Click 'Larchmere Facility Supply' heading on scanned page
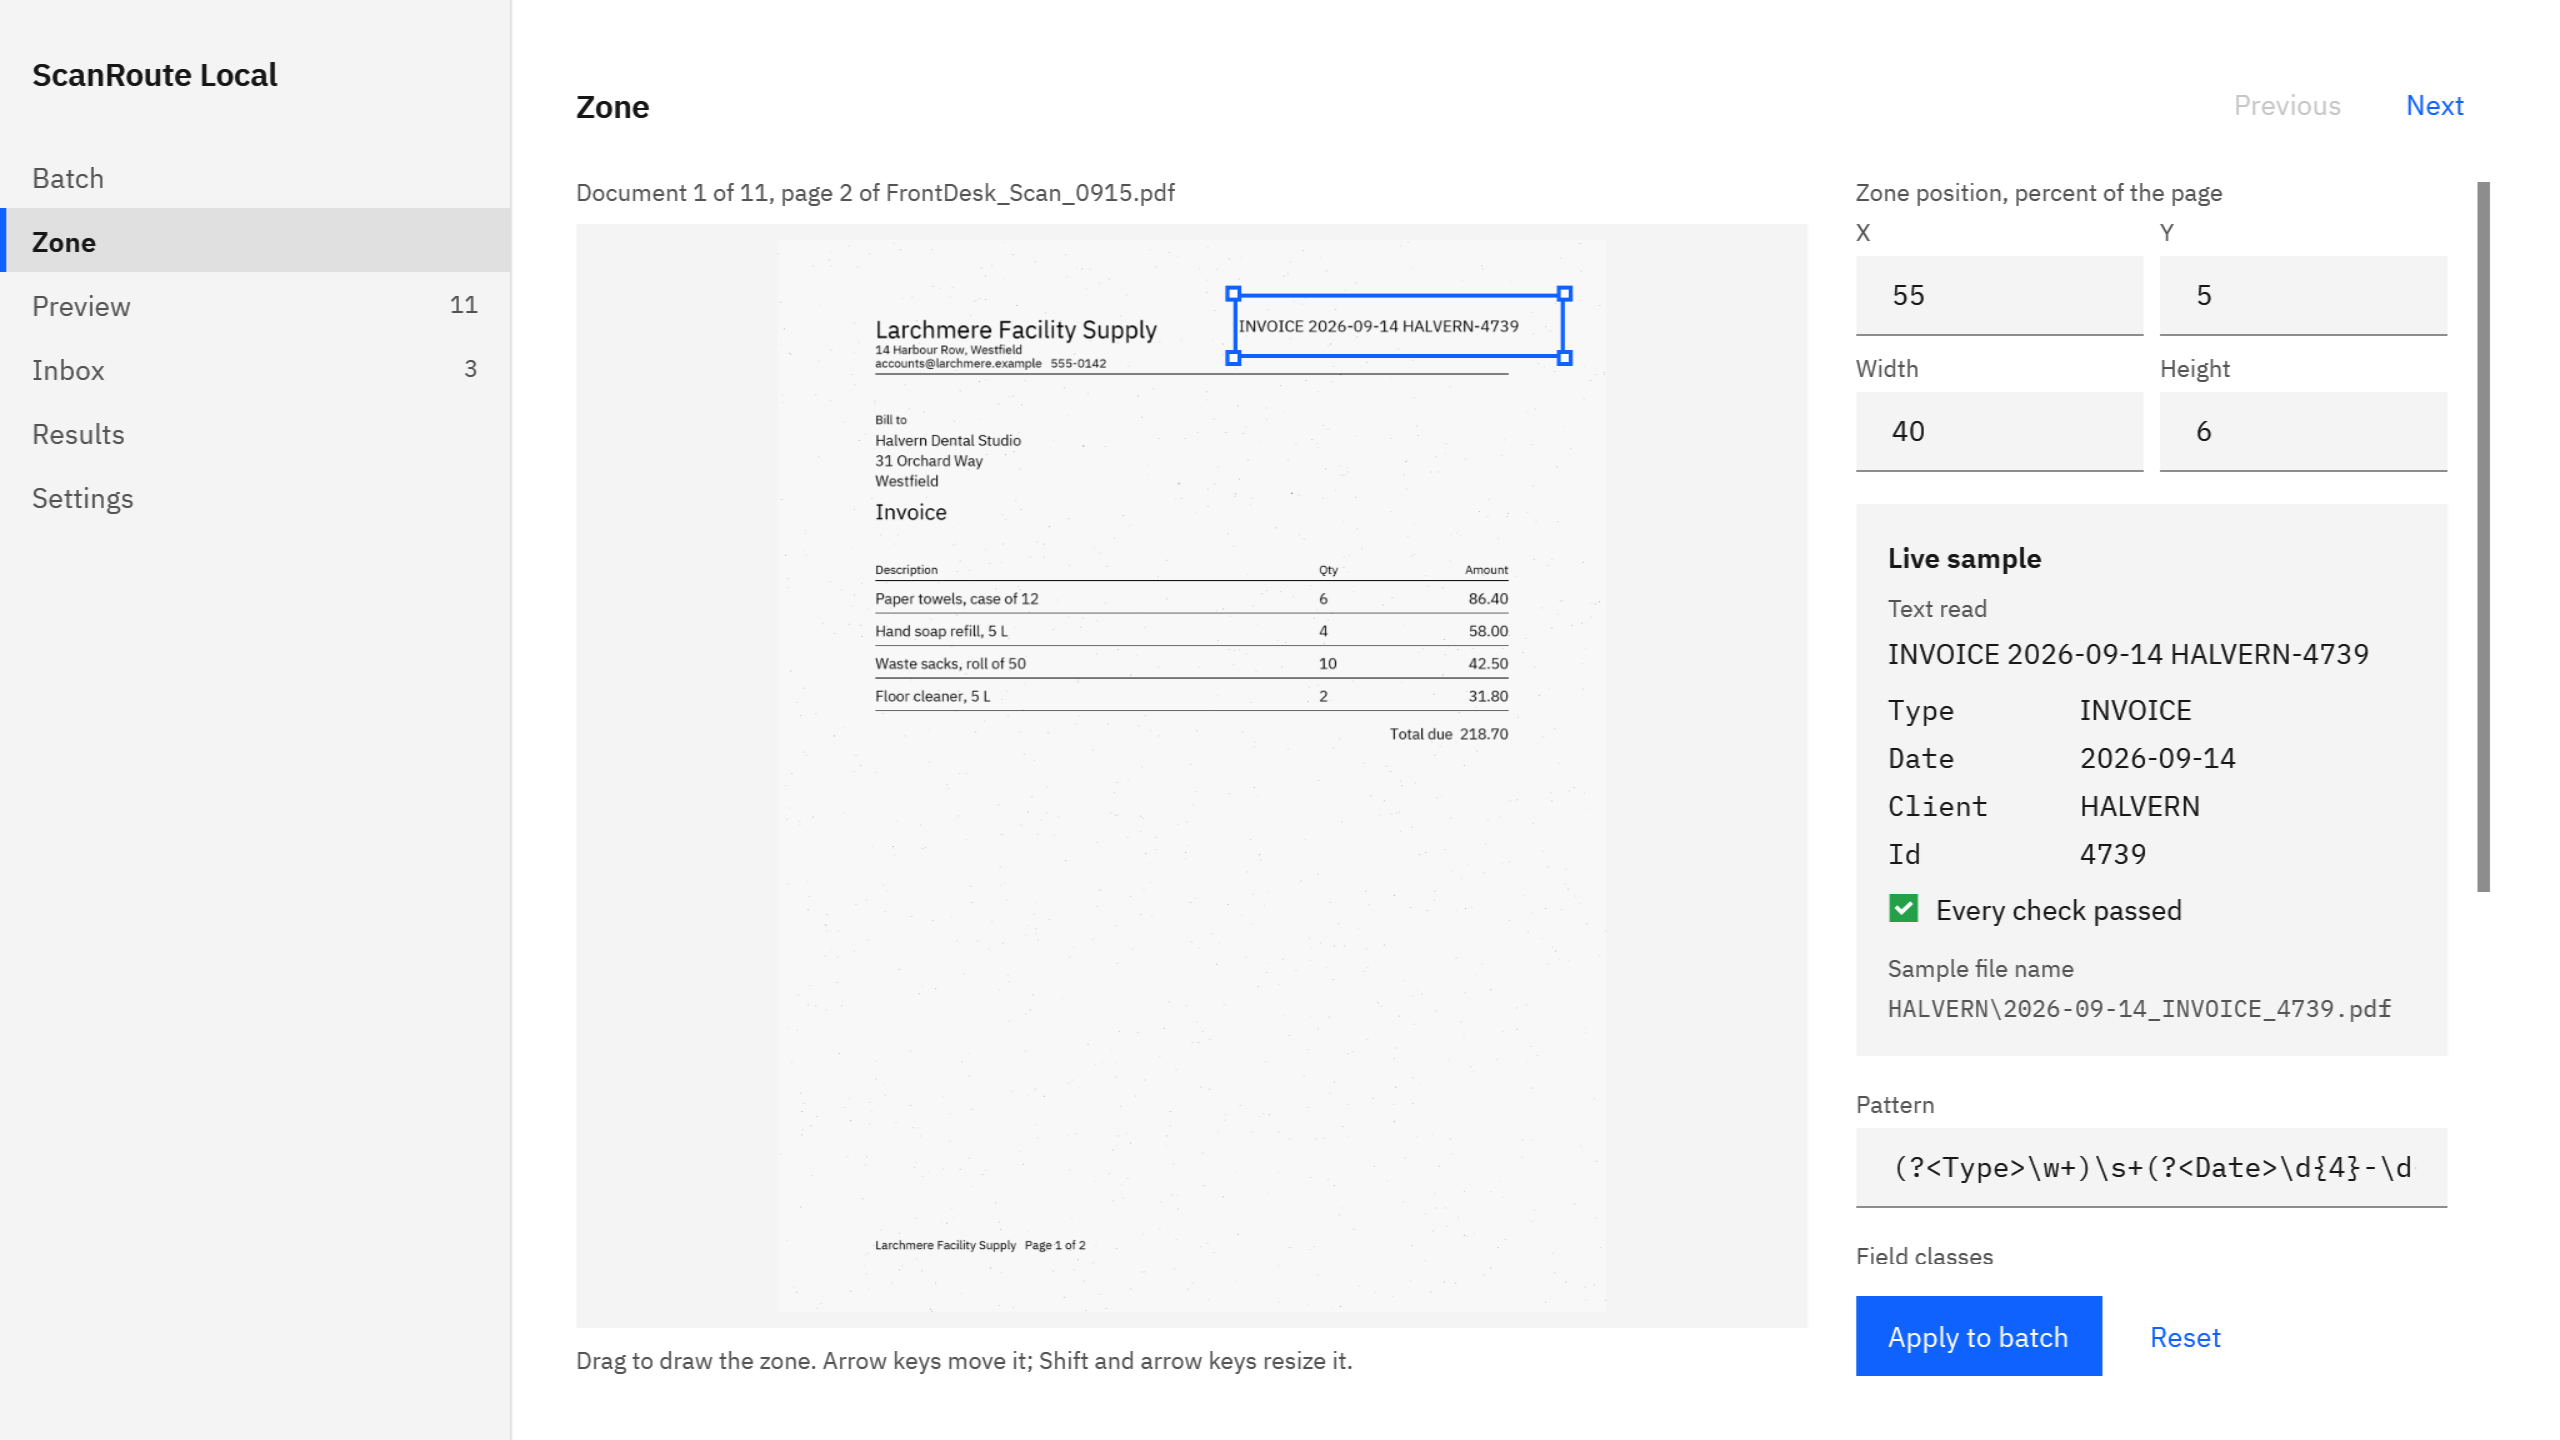2560x1440 pixels. (x=1015, y=330)
